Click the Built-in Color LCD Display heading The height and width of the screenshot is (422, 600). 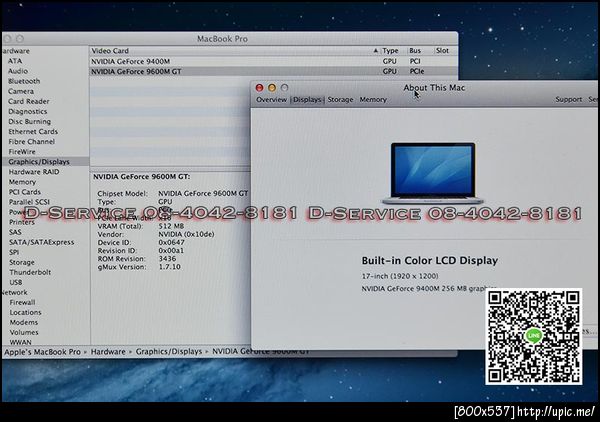pyautogui.click(x=429, y=261)
